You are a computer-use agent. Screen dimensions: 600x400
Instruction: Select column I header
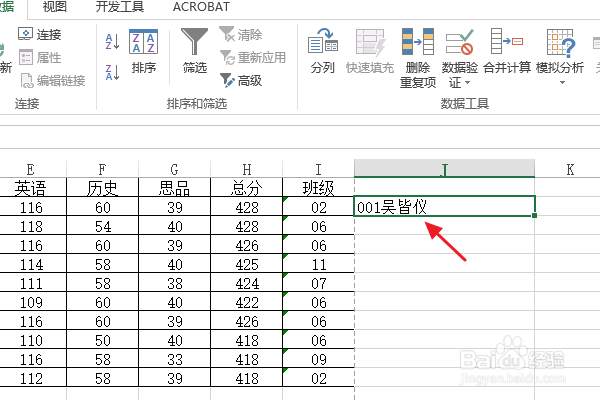tap(318, 168)
